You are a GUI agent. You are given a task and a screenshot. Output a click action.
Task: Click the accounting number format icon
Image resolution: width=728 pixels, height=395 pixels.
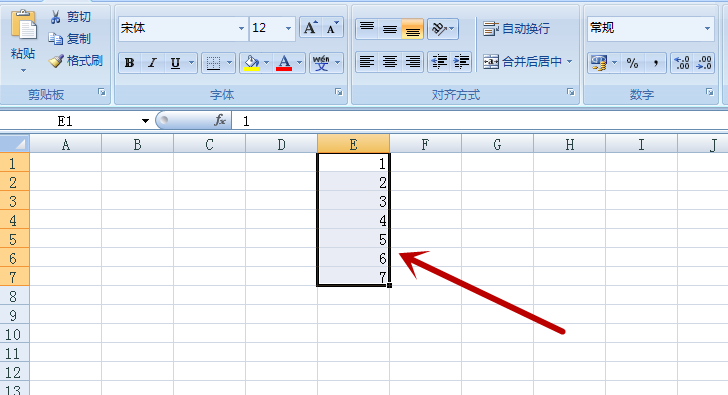pyautogui.click(x=599, y=63)
